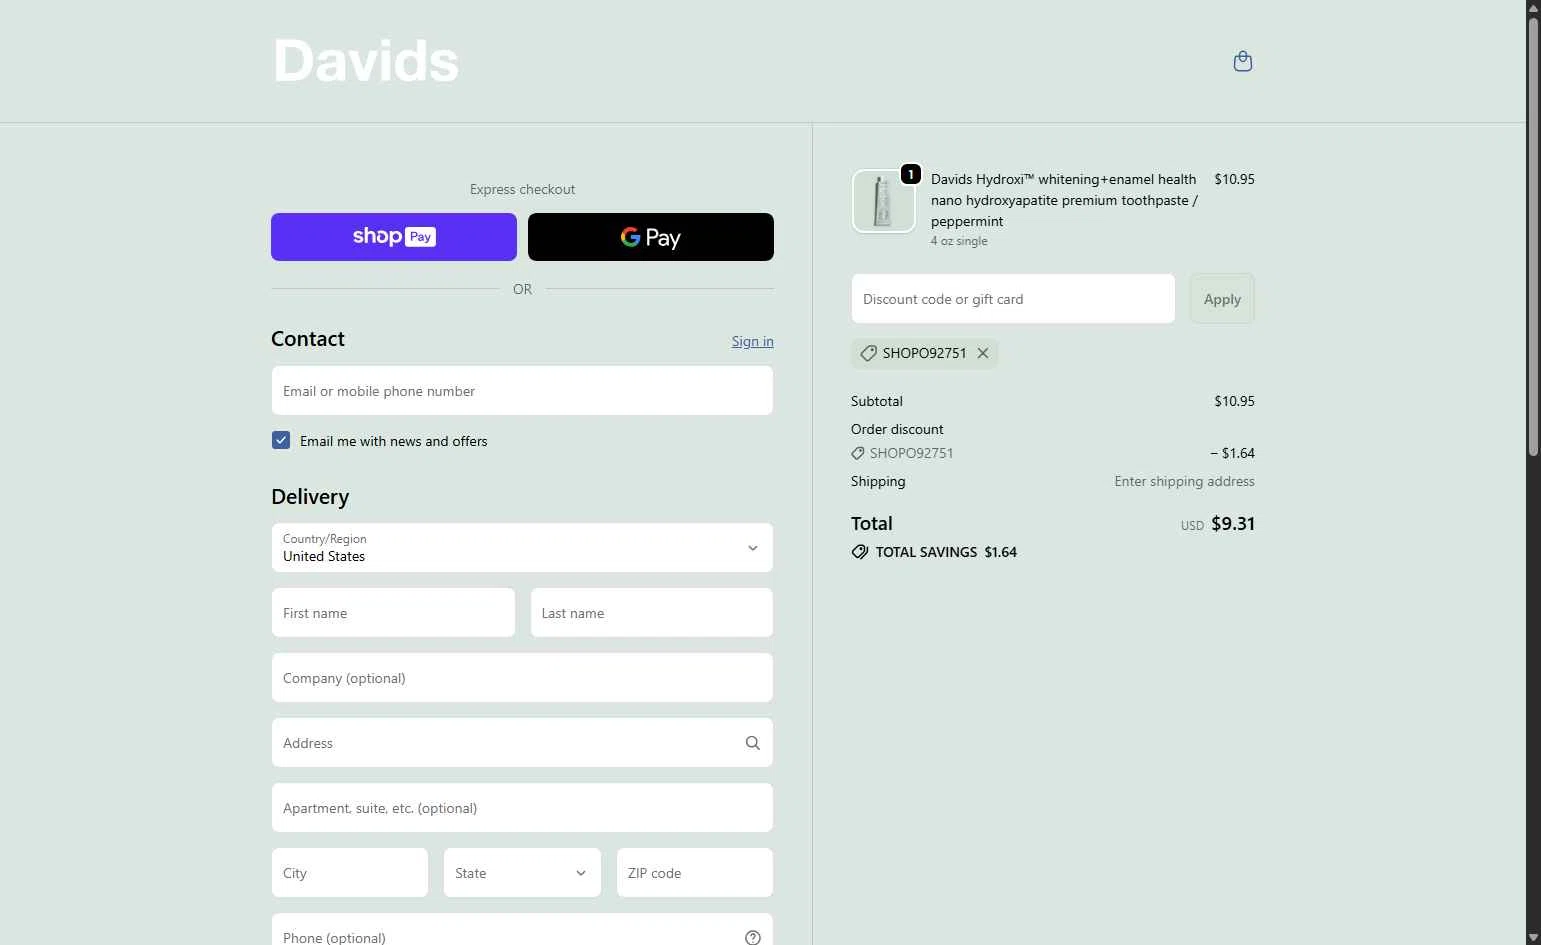The image size is (1541, 945).
Task: Focus the First name field
Action: [x=393, y=613]
